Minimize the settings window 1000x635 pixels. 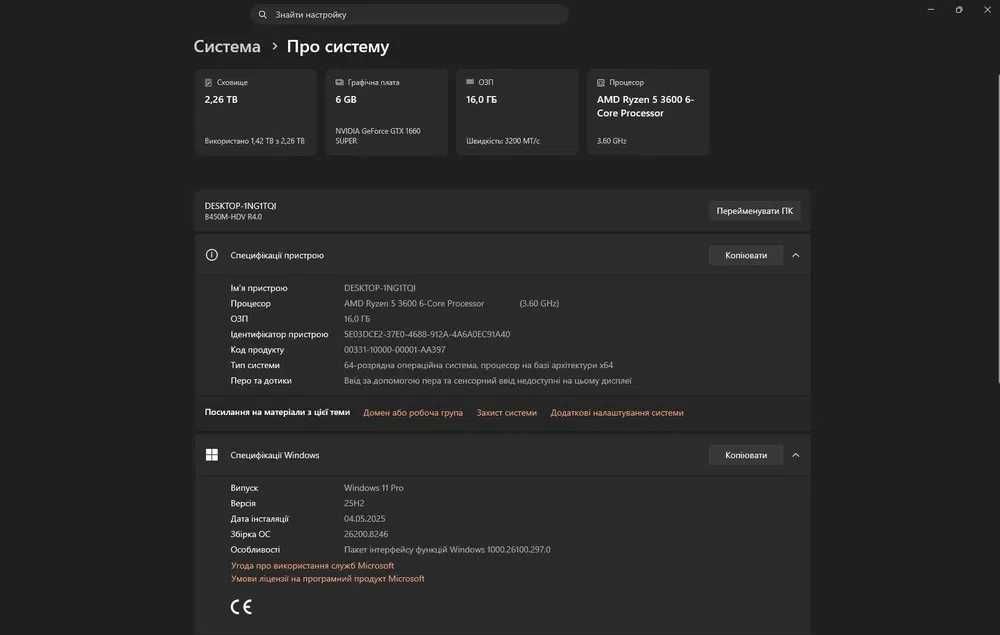click(930, 10)
